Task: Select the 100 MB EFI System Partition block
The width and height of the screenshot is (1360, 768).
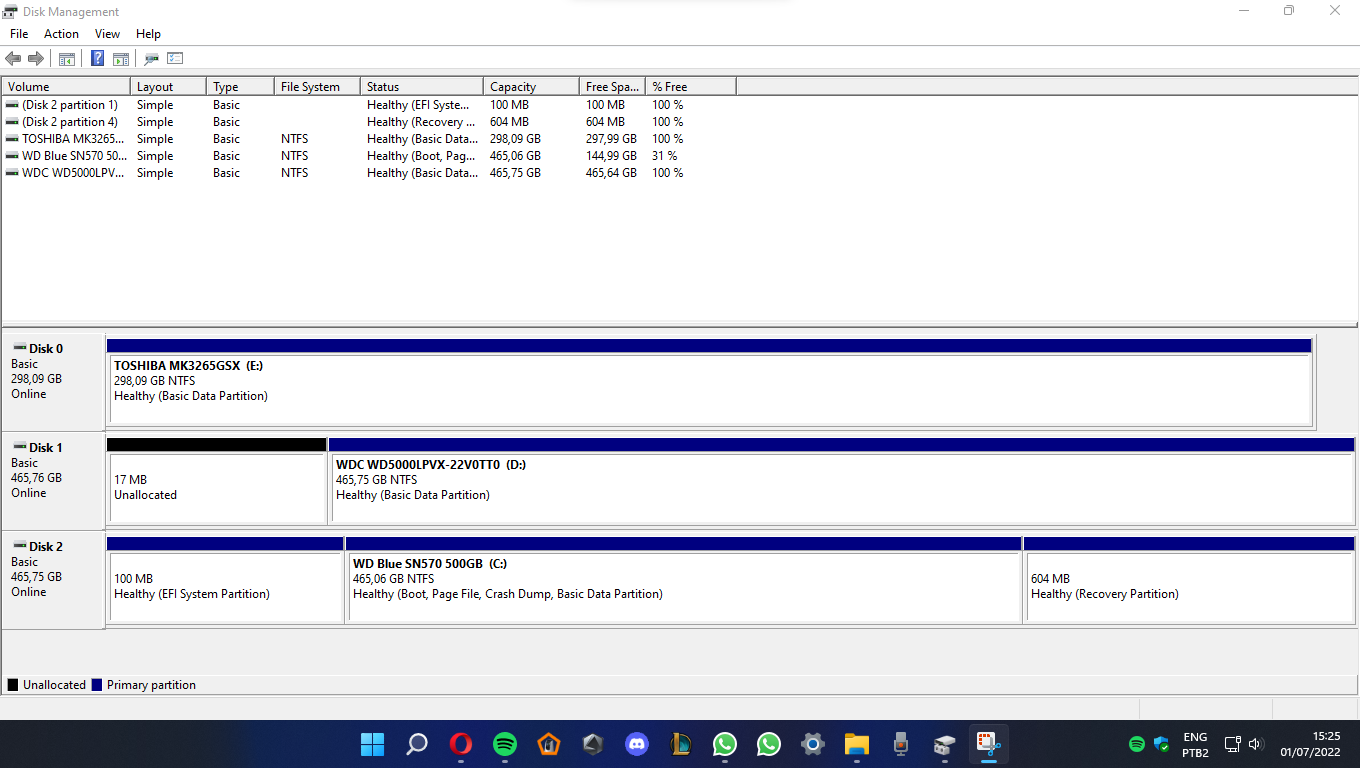Action: coord(225,580)
